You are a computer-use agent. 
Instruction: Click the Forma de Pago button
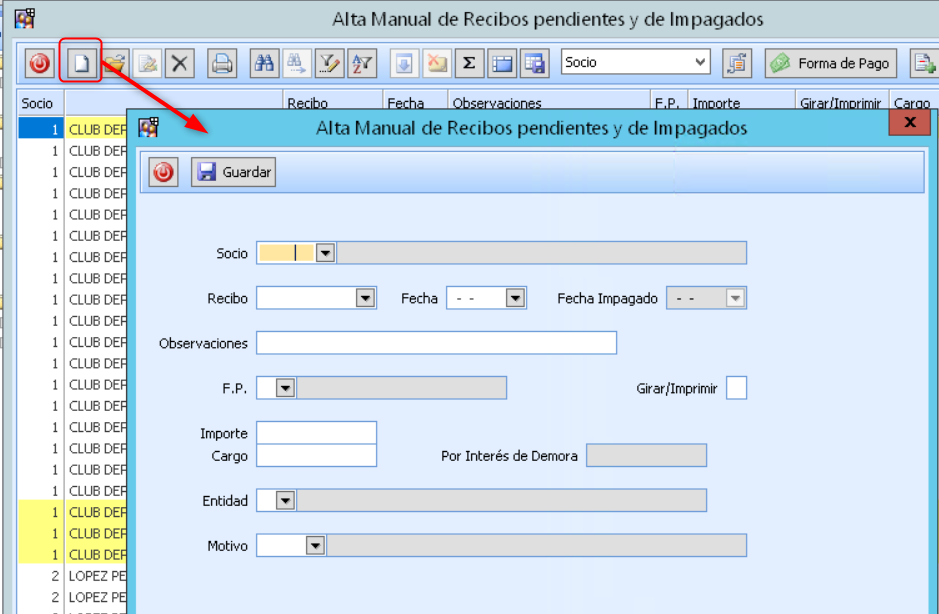click(831, 63)
